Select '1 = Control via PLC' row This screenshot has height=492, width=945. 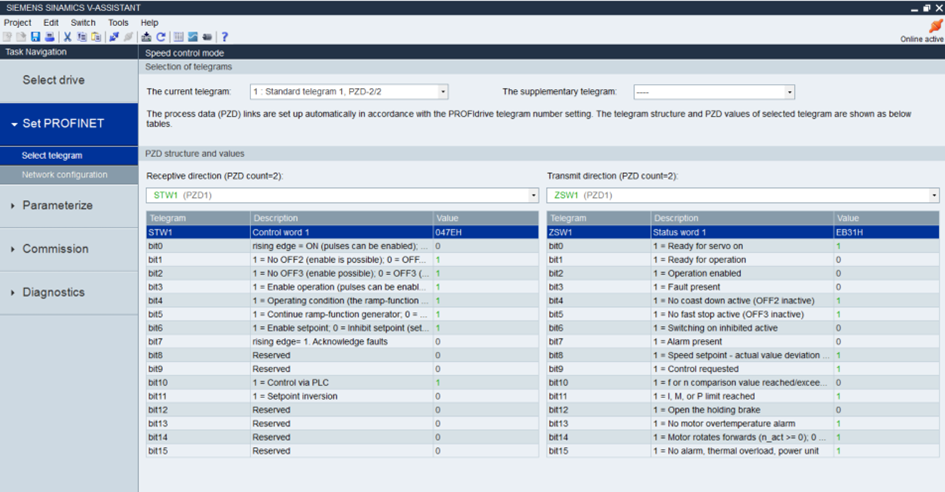tap(342, 383)
